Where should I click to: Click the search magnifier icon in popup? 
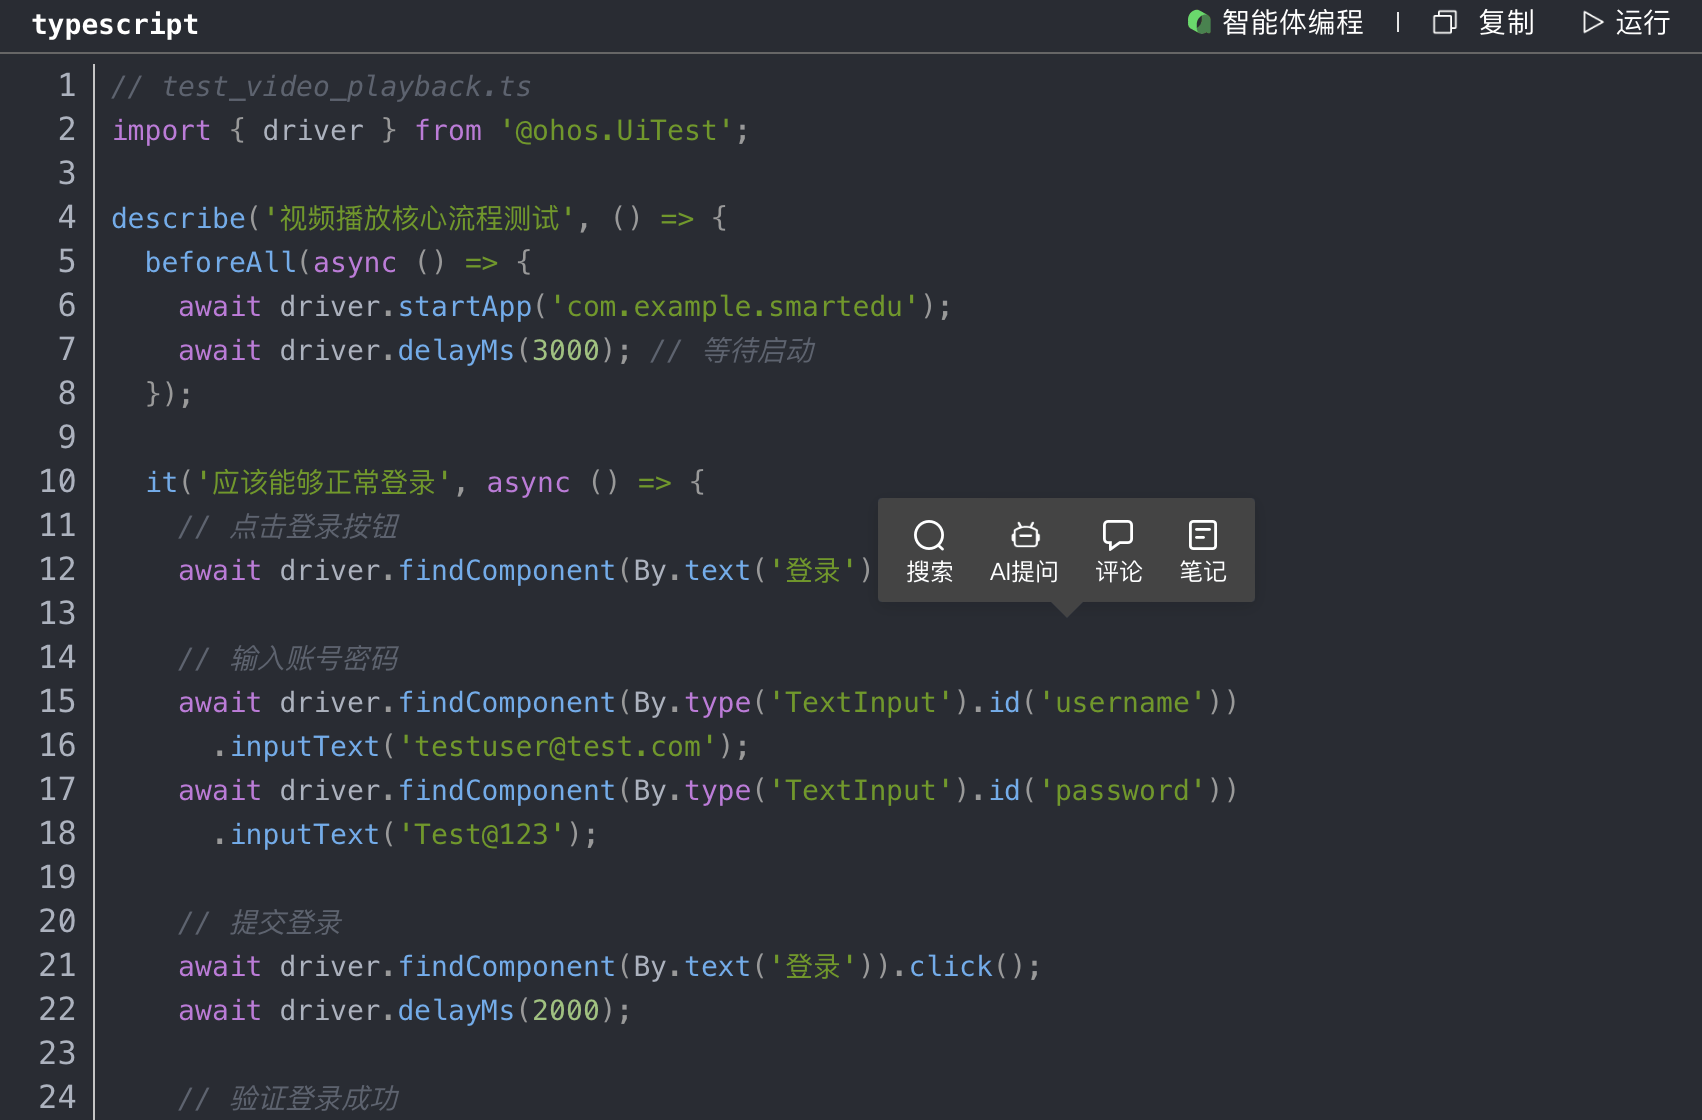point(929,536)
